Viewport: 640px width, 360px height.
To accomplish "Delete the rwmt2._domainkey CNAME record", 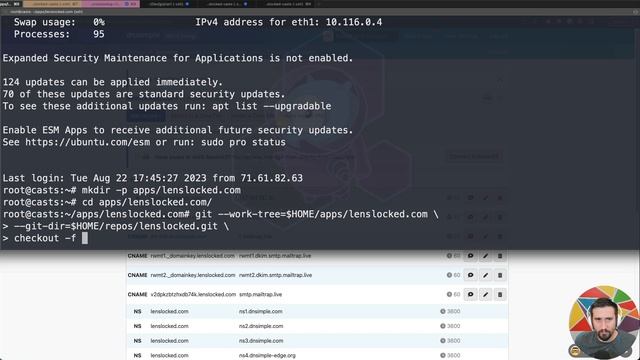I will tap(500, 275).
